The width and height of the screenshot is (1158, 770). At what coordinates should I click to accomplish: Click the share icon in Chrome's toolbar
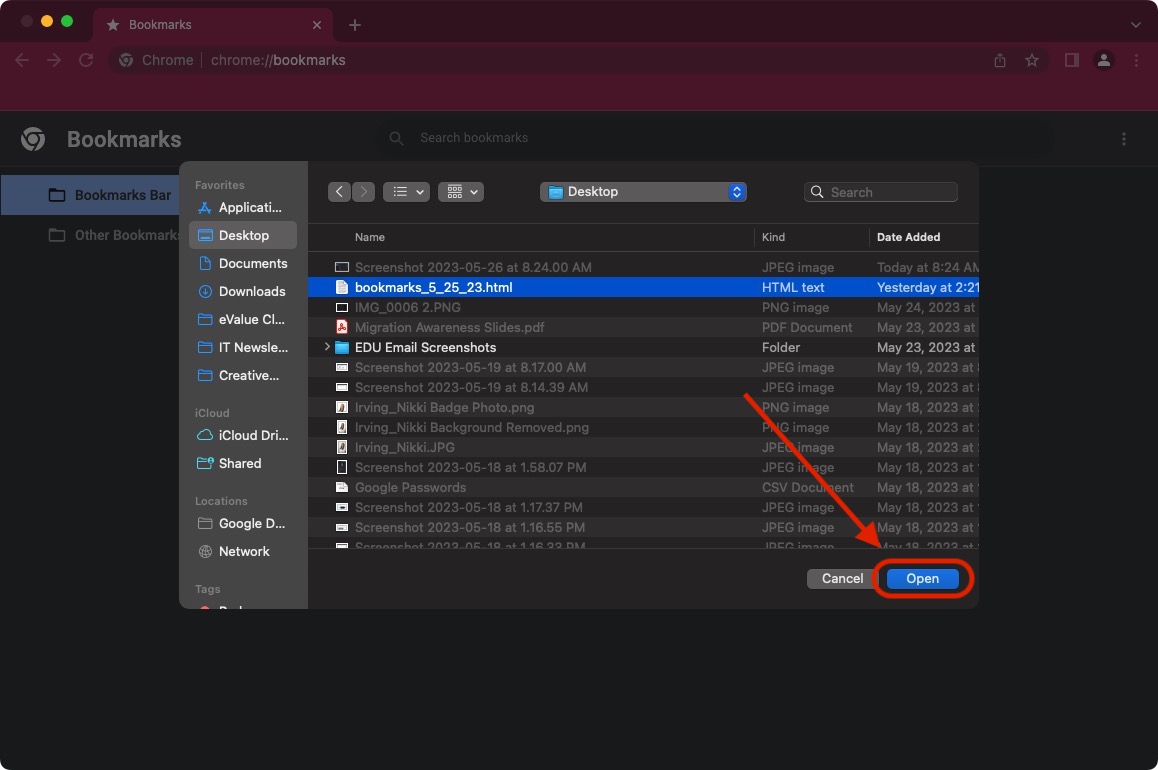click(999, 60)
